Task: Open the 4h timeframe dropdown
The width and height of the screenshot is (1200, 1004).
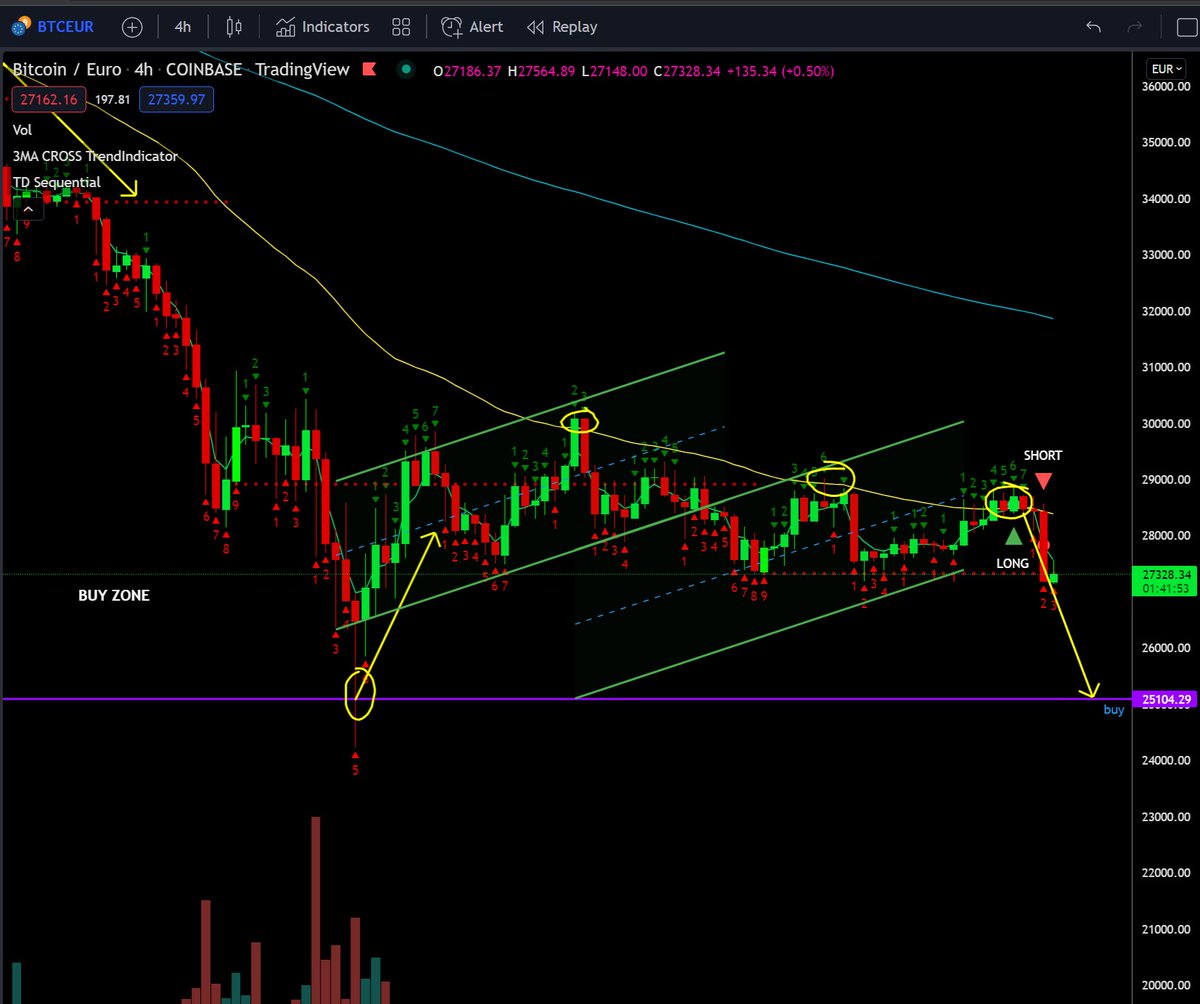Action: click(x=182, y=27)
